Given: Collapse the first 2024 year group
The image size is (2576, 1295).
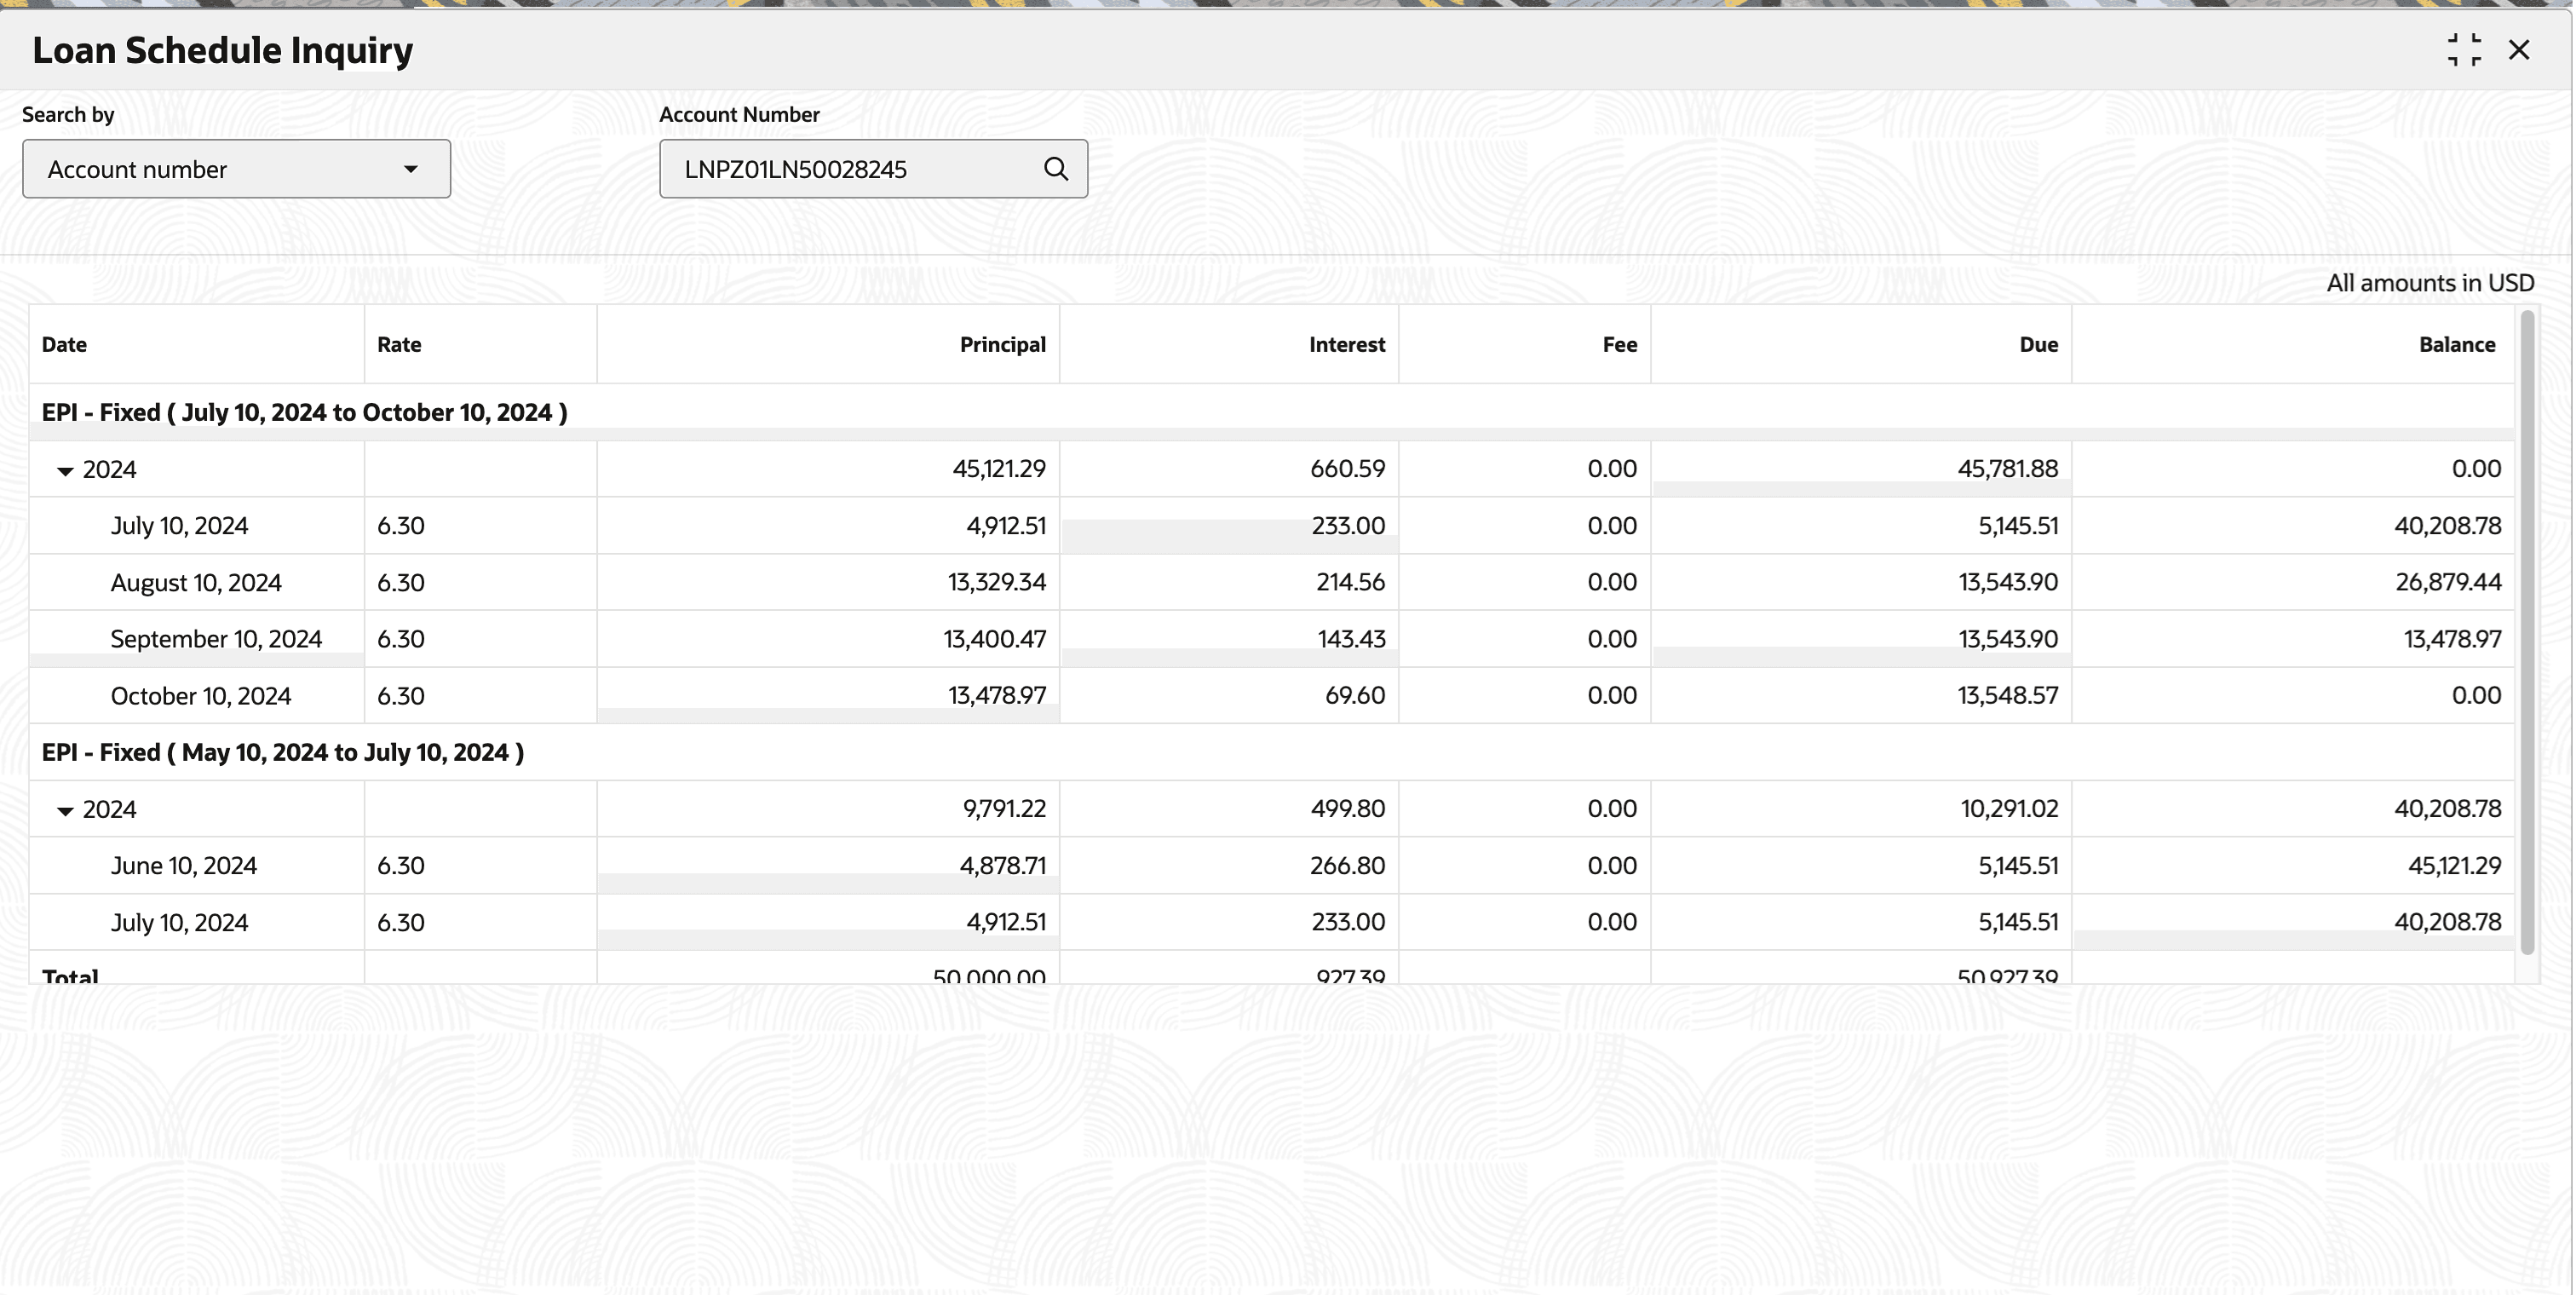Looking at the screenshot, I should [x=66, y=471].
